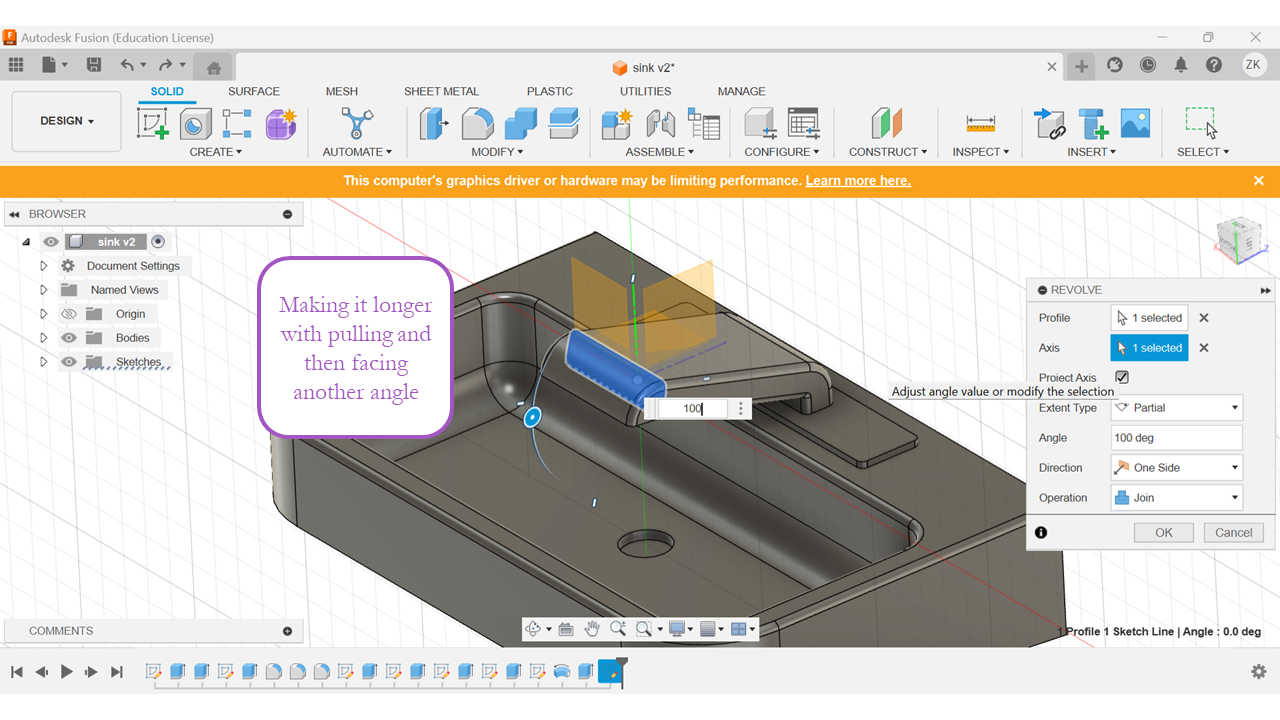Click the Job Status clock icon

pyautogui.click(x=1148, y=65)
